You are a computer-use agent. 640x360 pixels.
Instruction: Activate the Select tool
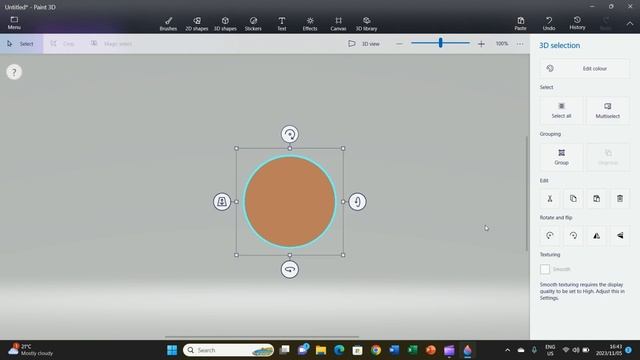[21, 44]
